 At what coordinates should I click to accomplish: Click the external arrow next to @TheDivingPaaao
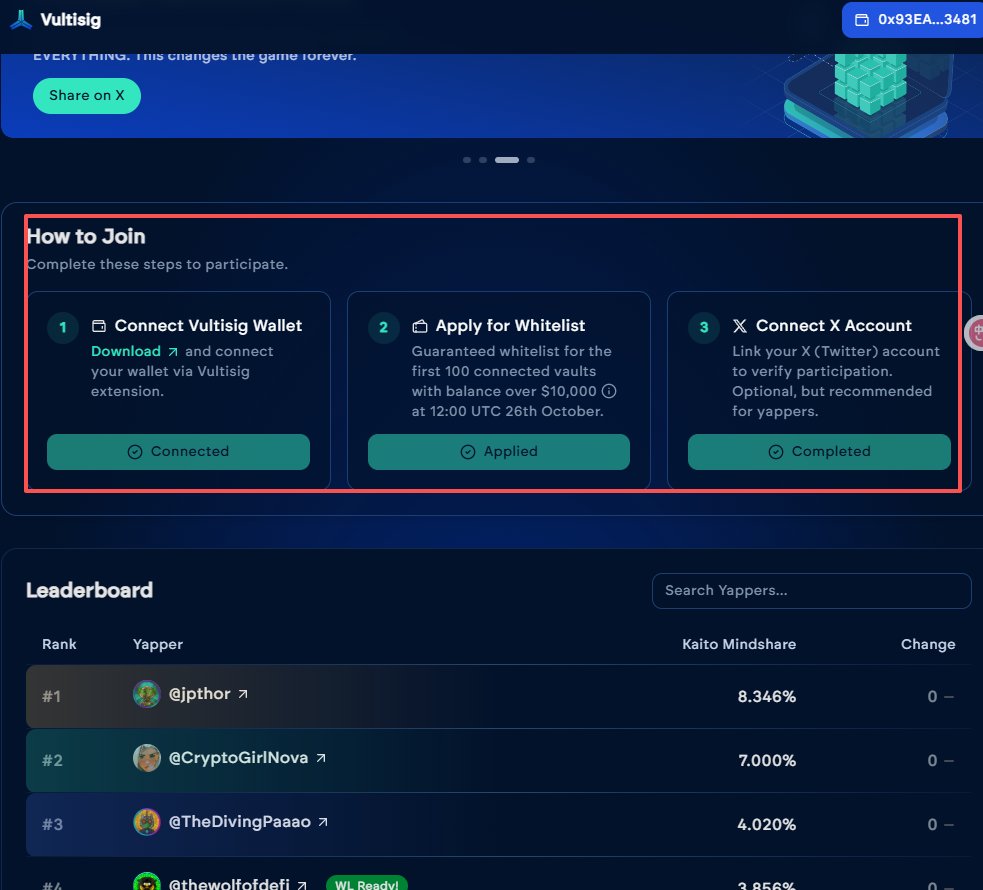[323, 822]
